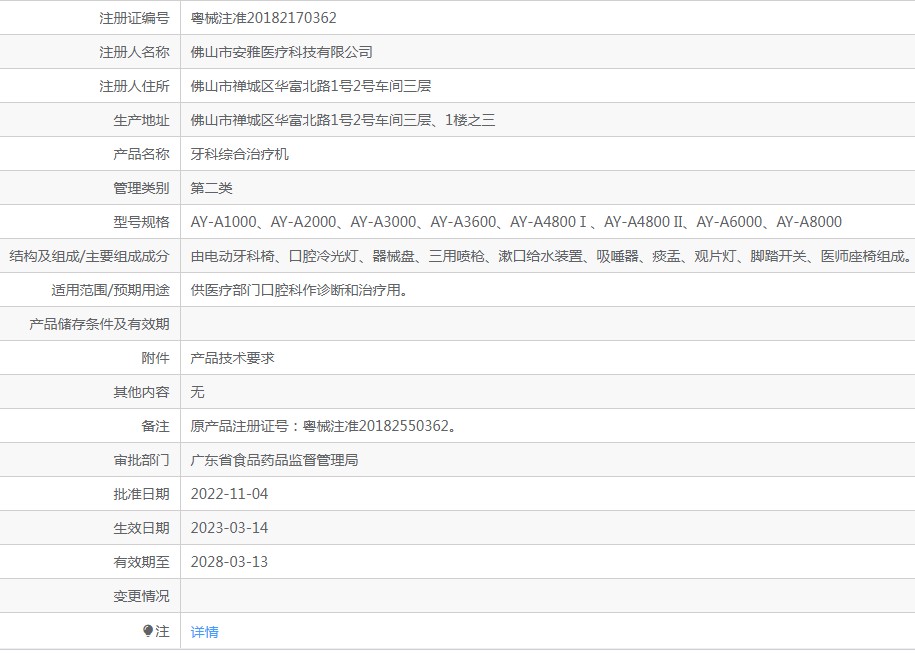Click the 型号规格 field label
Screen dimensions: 915x659
141,222
